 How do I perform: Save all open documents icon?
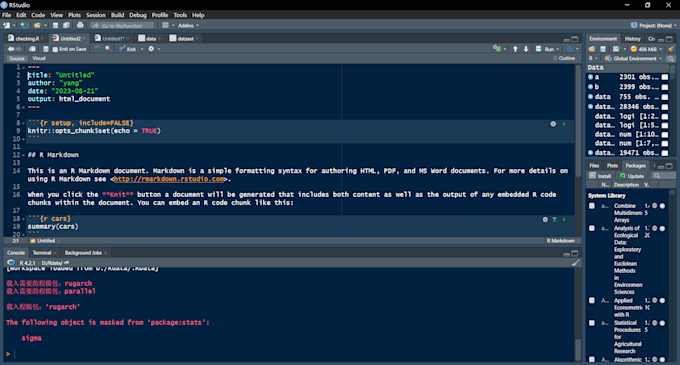point(66,26)
